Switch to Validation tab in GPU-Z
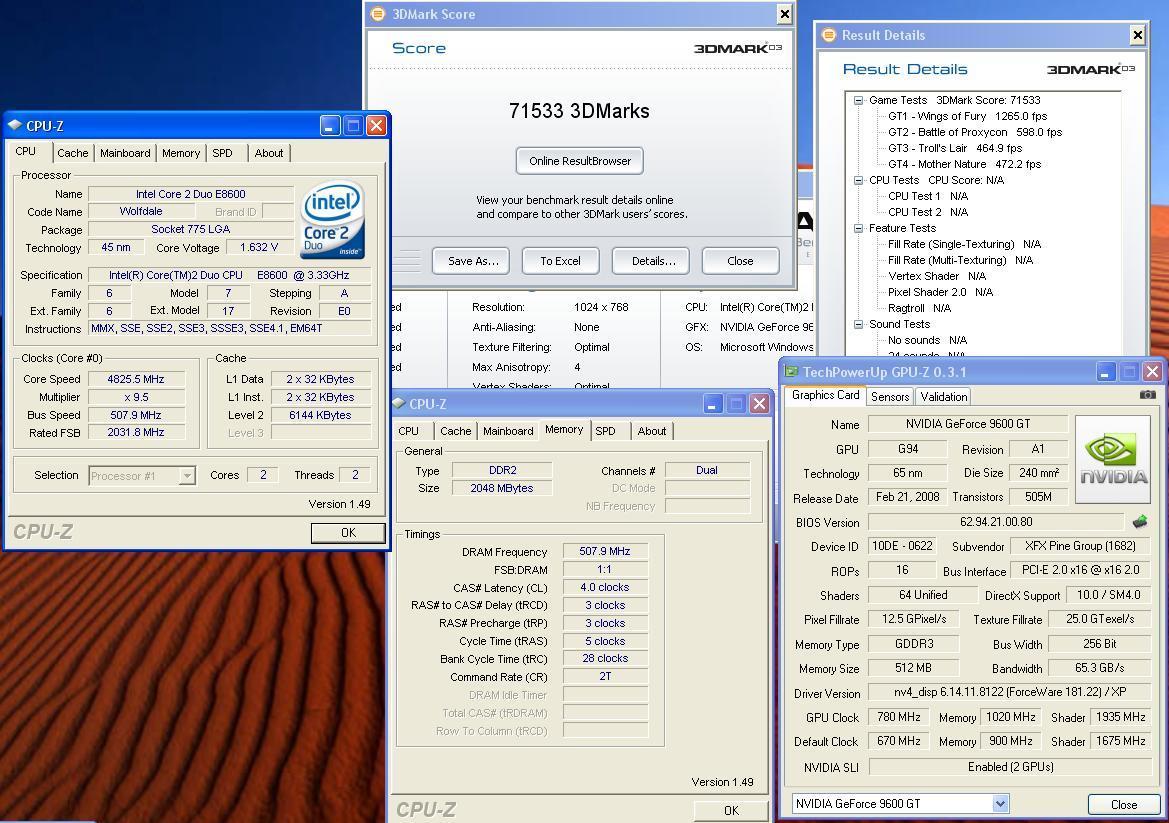Image resolution: width=1169 pixels, height=823 pixels. click(943, 397)
